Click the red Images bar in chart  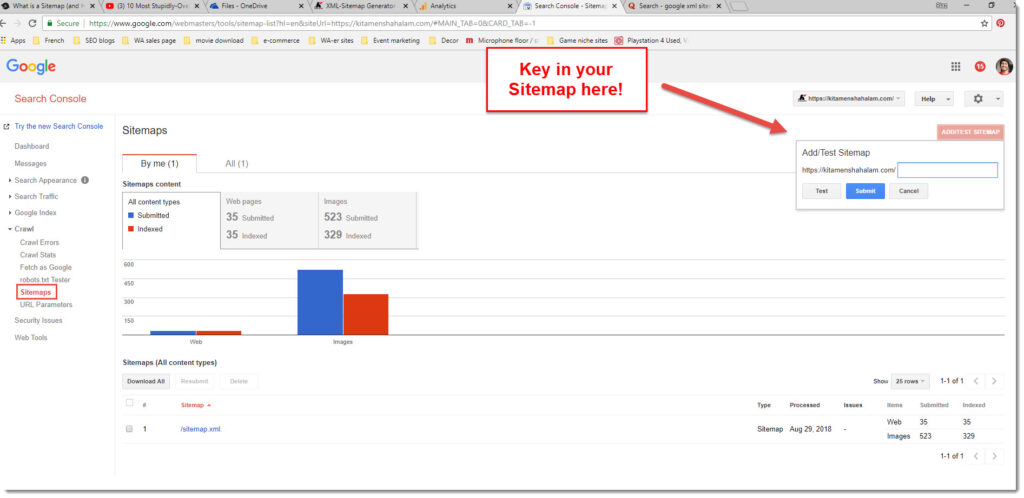click(x=366, y=315)
